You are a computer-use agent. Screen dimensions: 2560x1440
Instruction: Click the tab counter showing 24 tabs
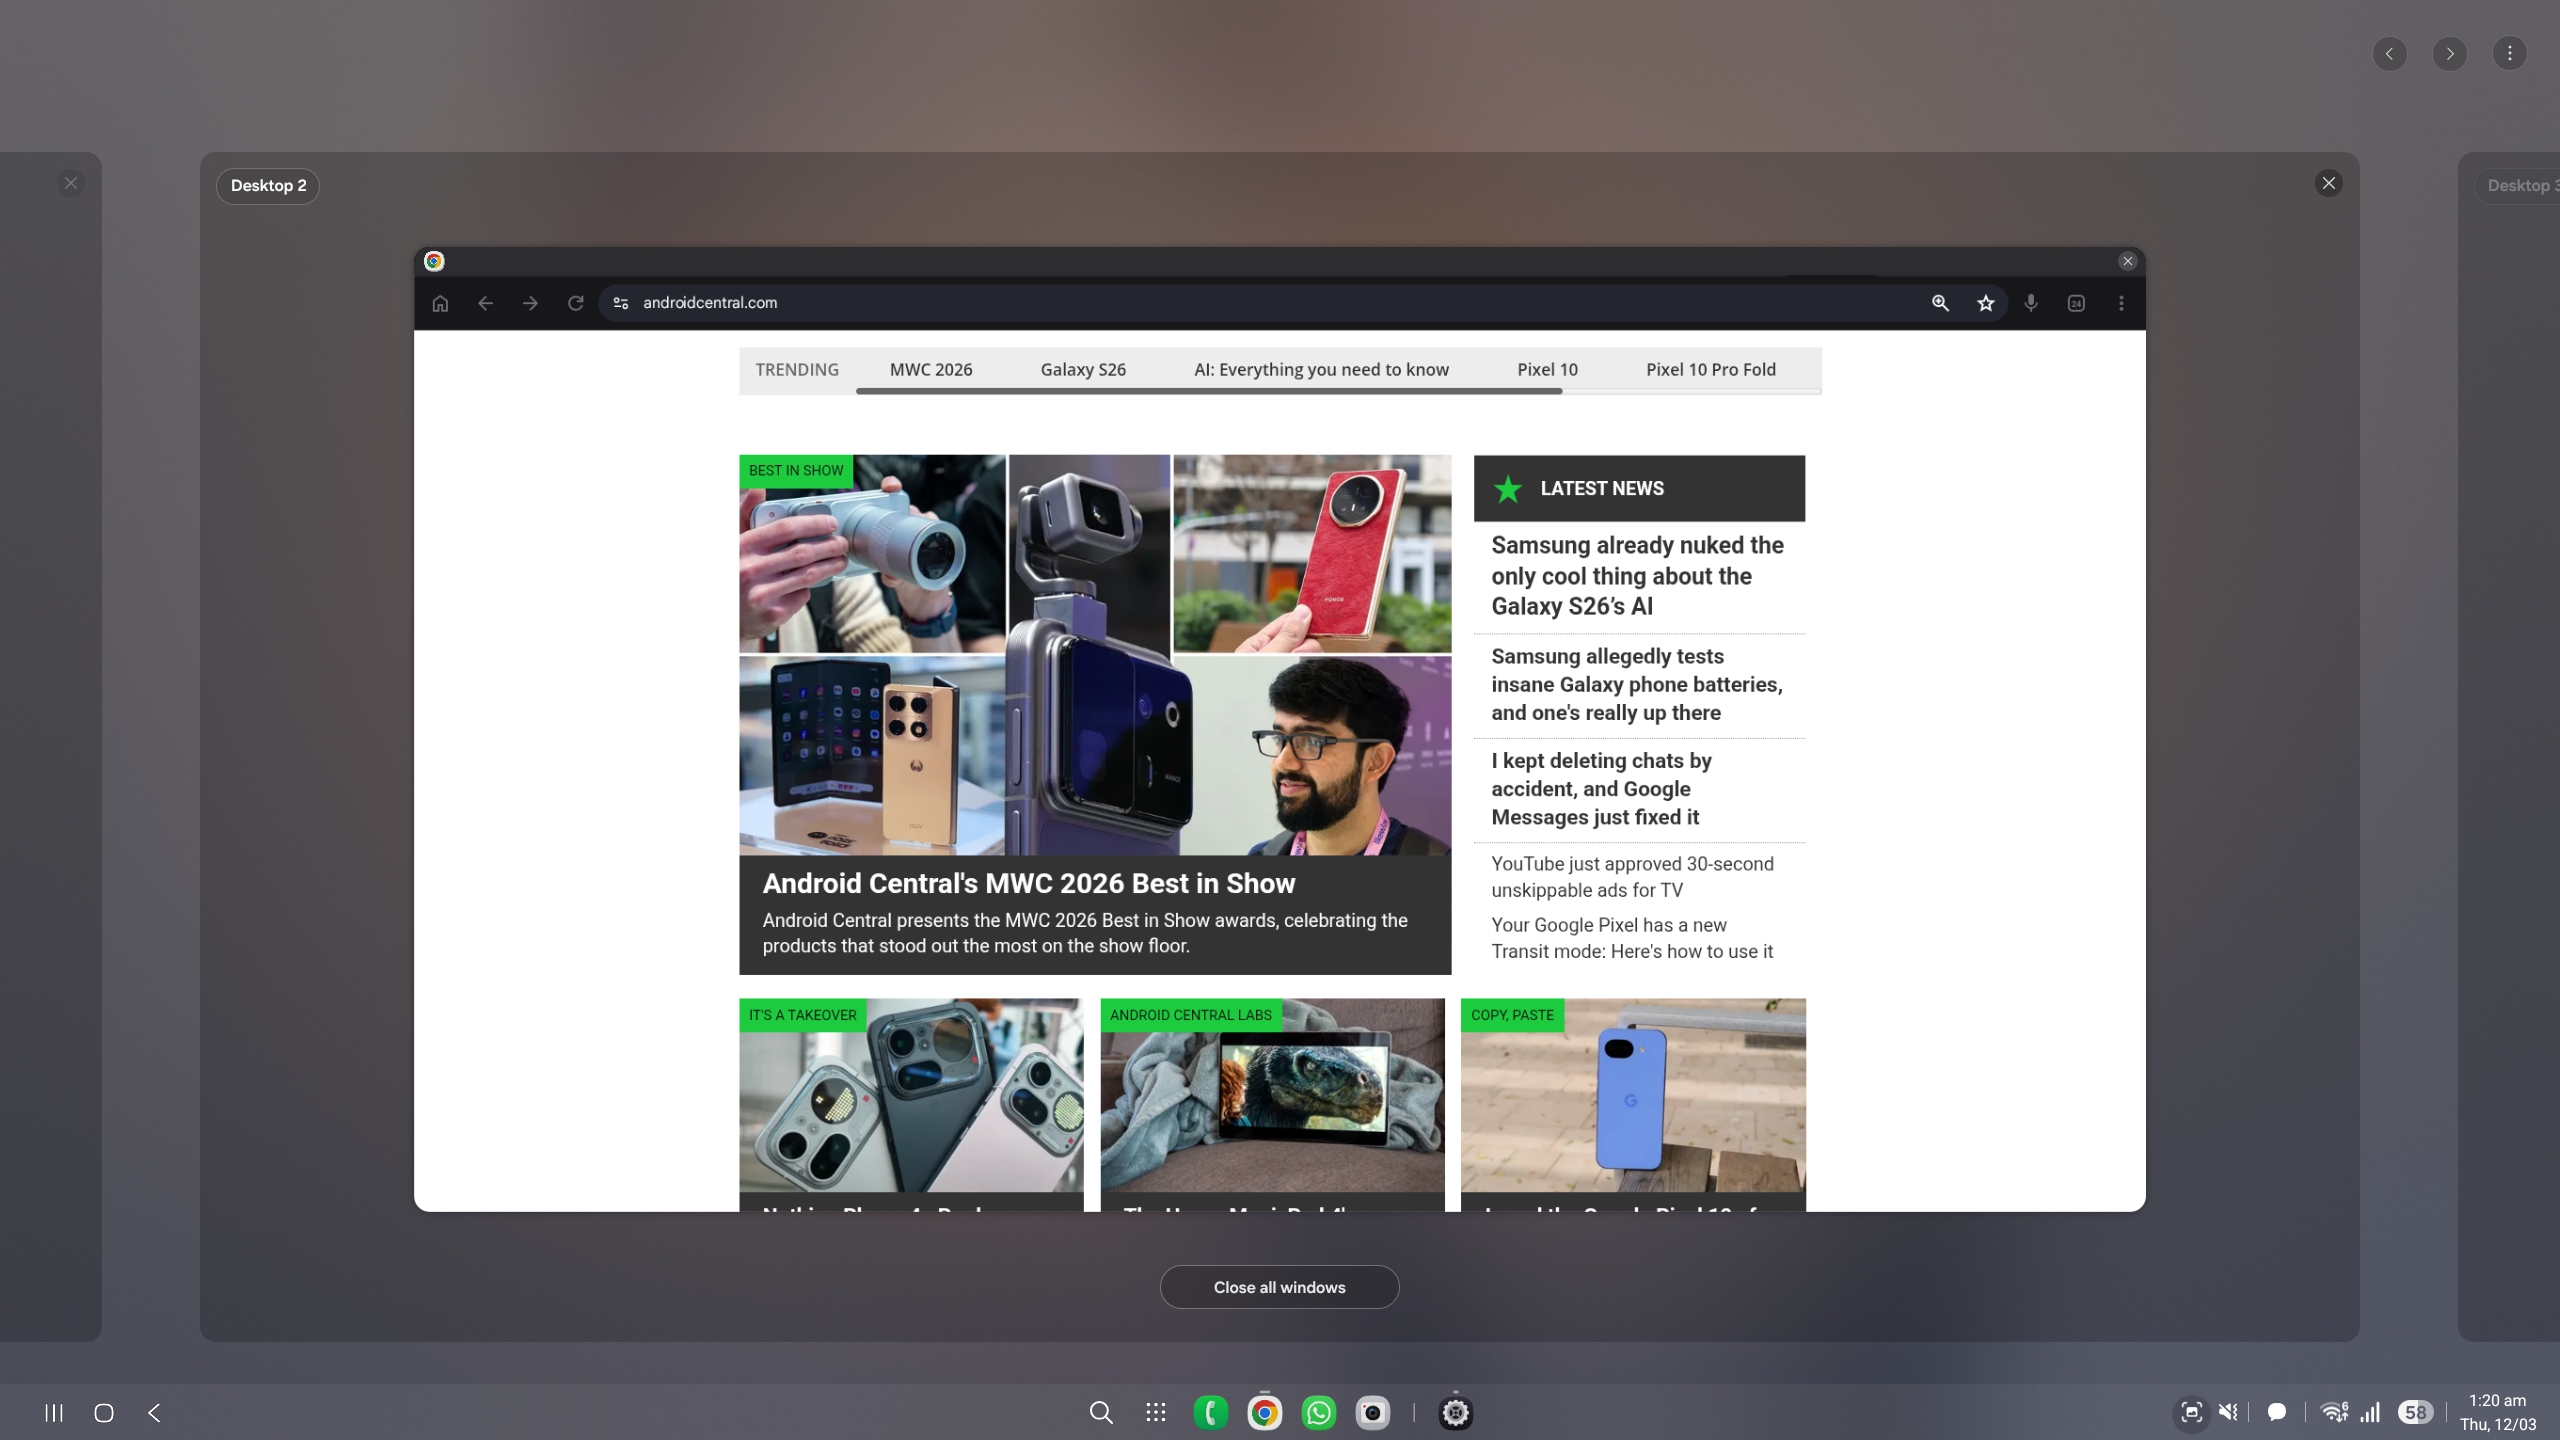[2076, 303]
